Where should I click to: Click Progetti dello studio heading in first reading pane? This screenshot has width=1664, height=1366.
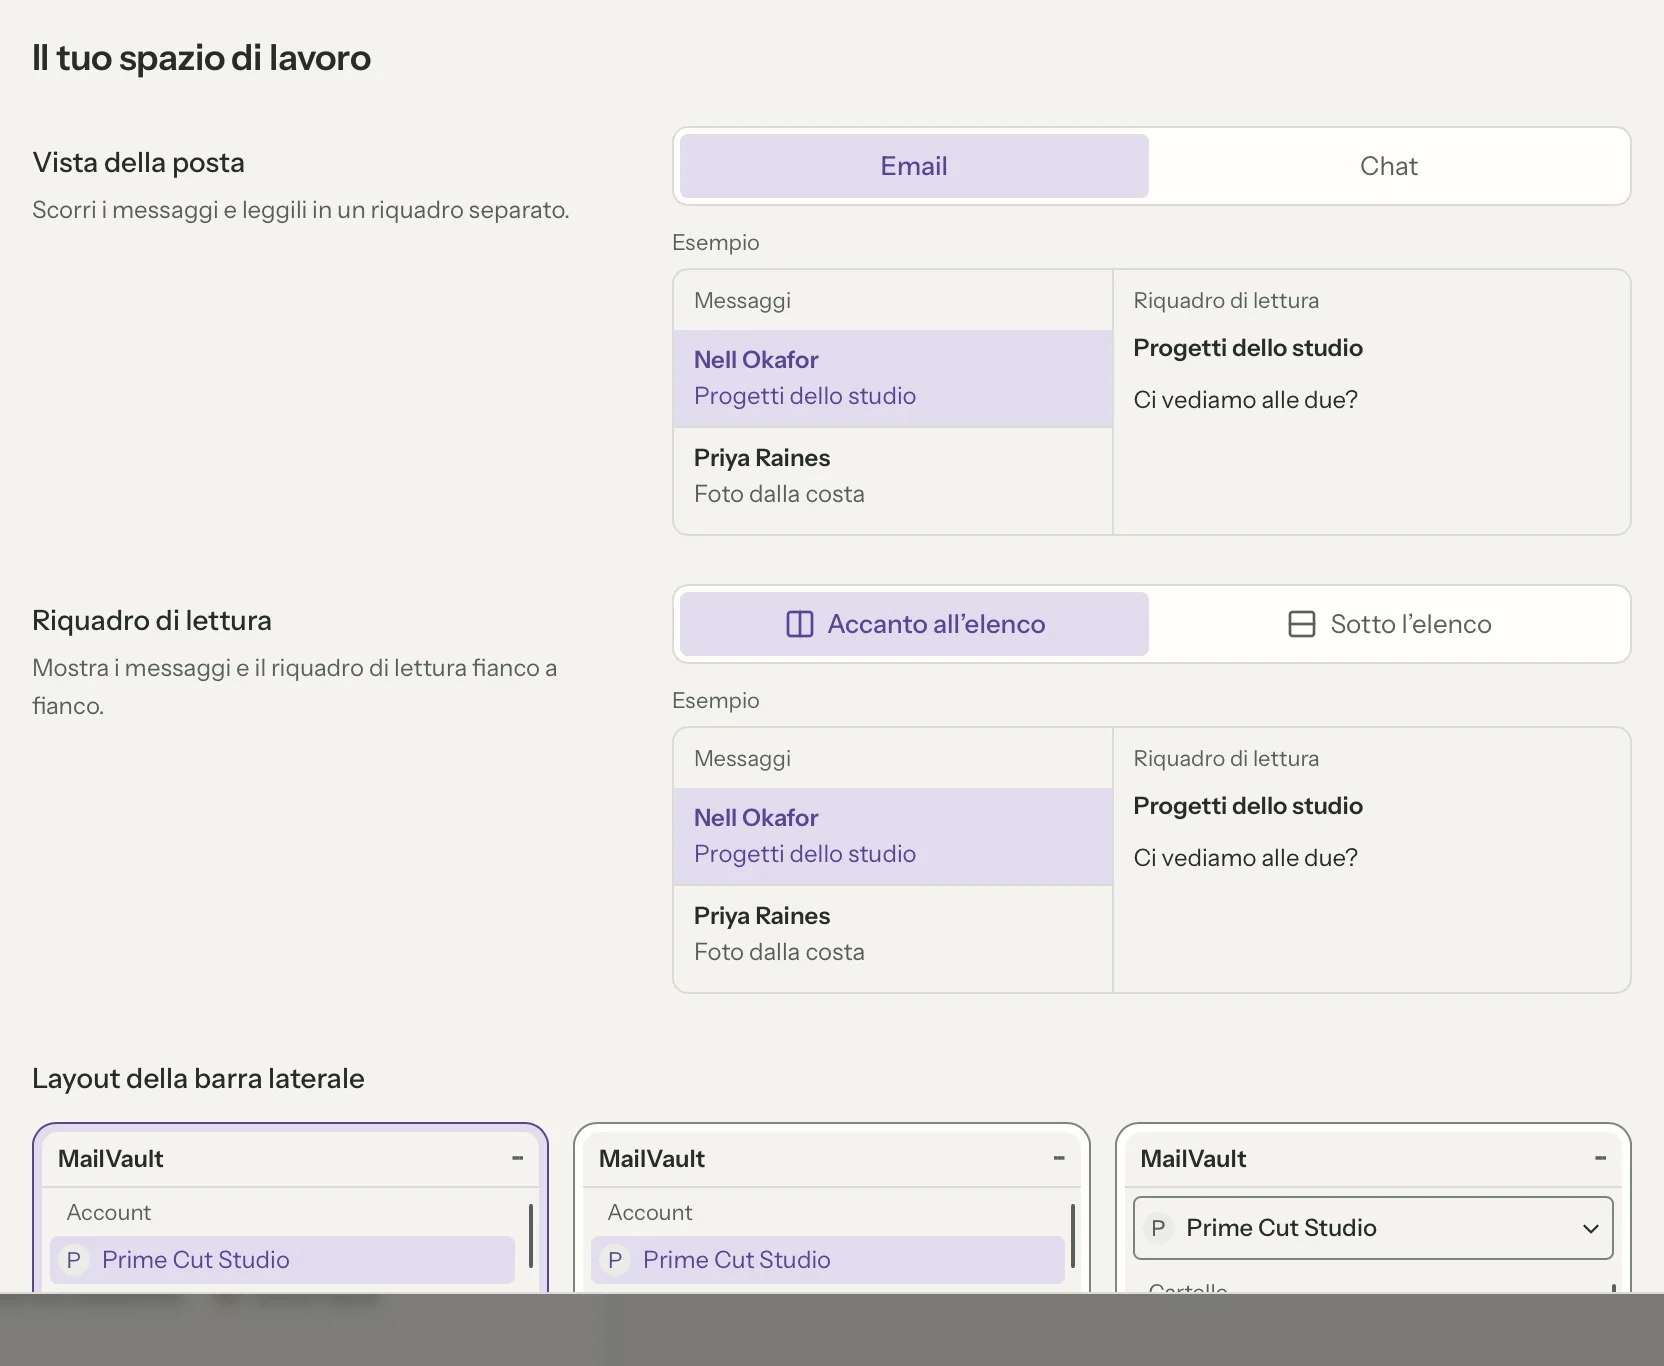pos(1248,348)
